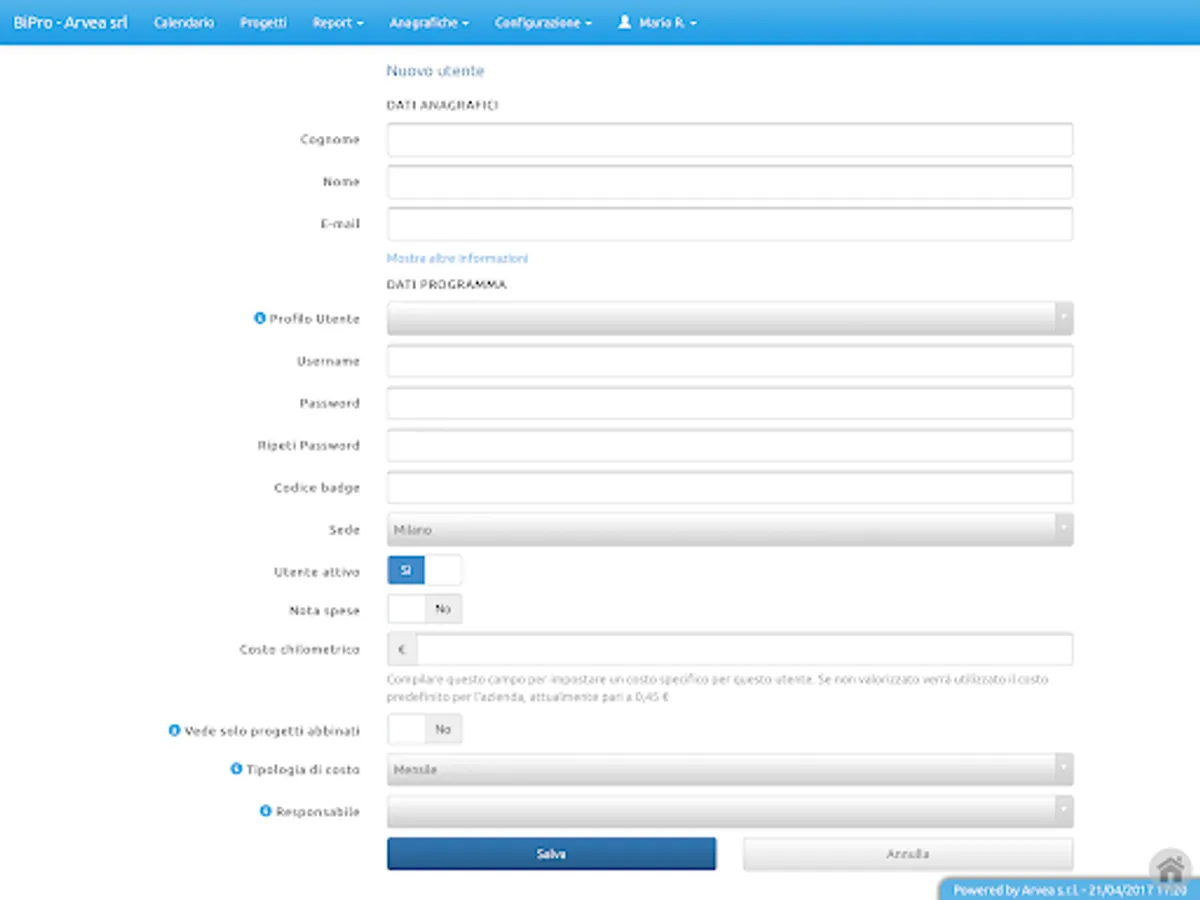This screenshot has width=1200, height=900.
Task: Open the Sede dropdown showing Milano
Action: coord(730,529)
